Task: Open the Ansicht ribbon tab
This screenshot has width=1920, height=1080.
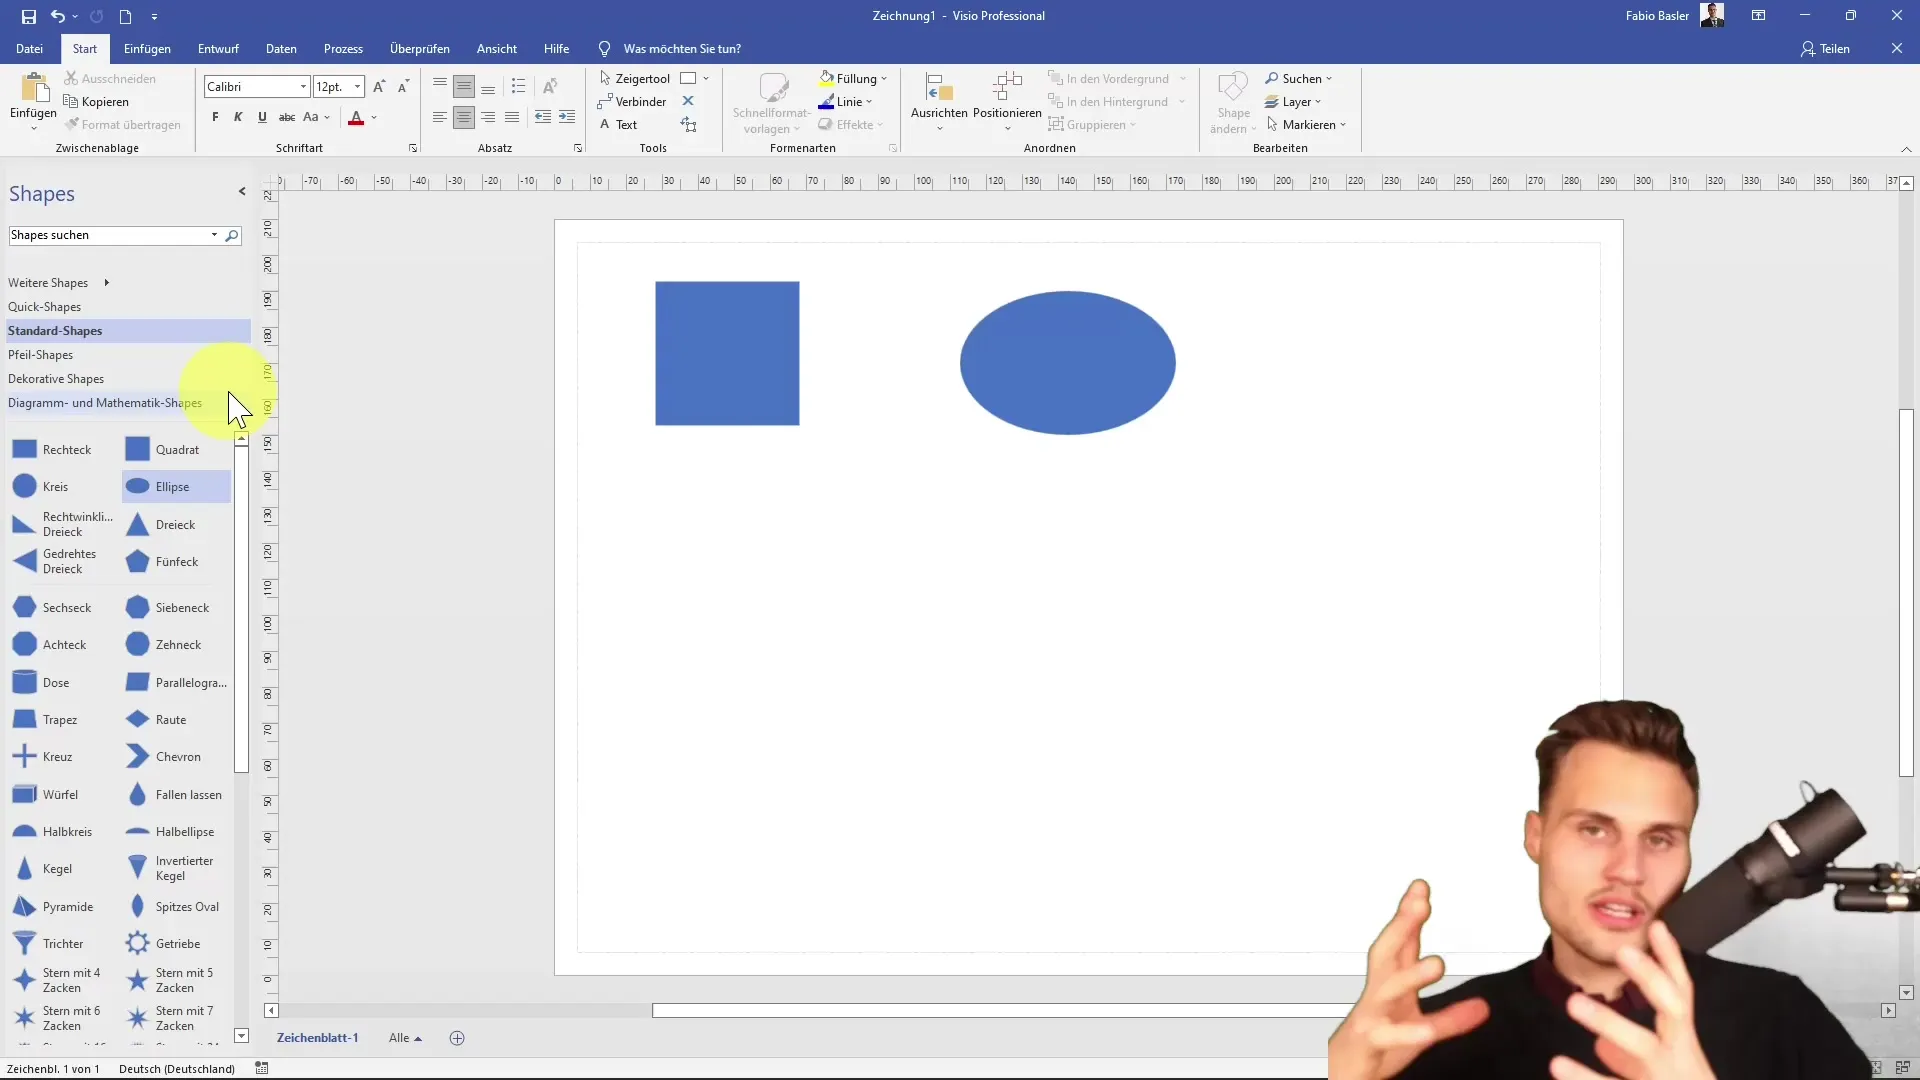Action: pos(497,48)
